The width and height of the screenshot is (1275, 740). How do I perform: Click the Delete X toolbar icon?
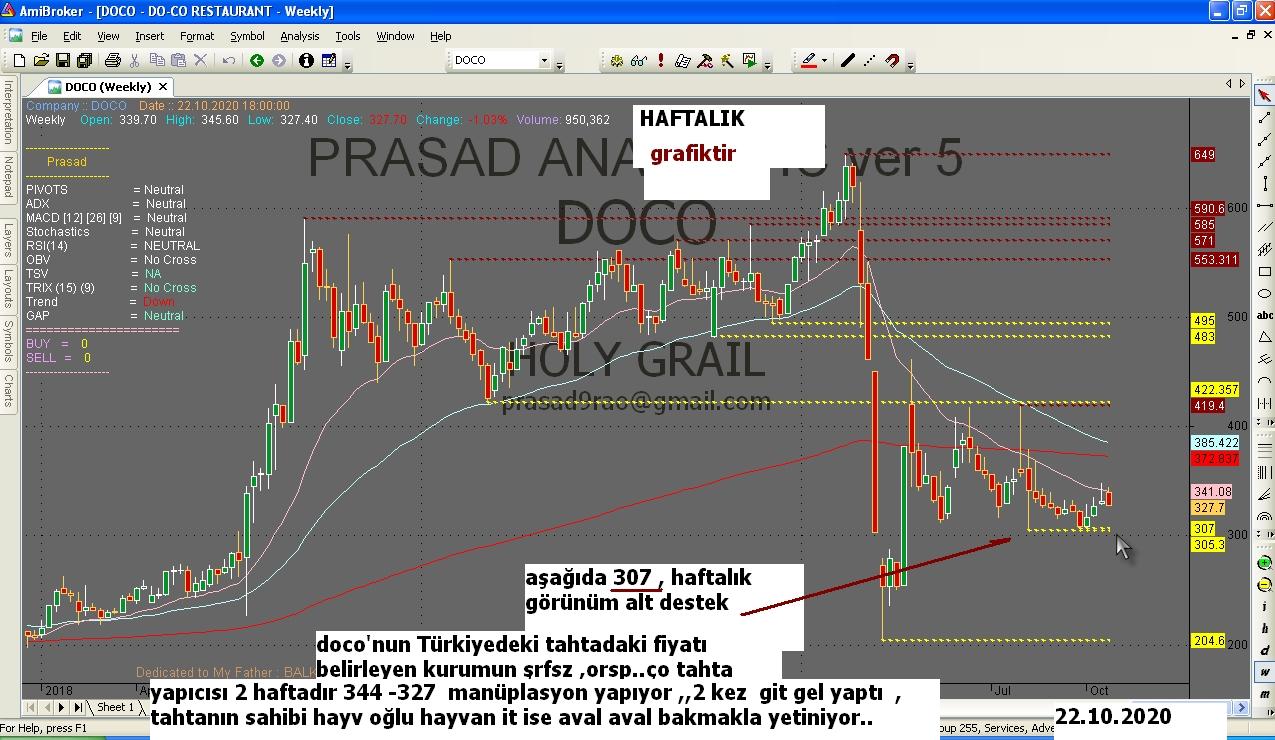tap(200, 61)
